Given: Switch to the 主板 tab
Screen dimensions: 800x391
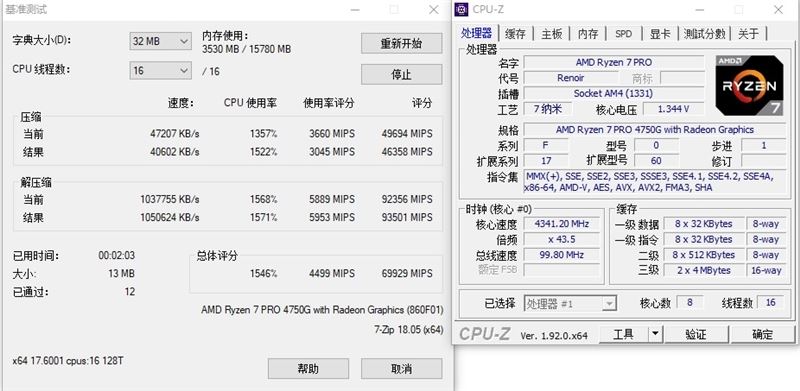Looking at the screenshot, I should [552, 34].
